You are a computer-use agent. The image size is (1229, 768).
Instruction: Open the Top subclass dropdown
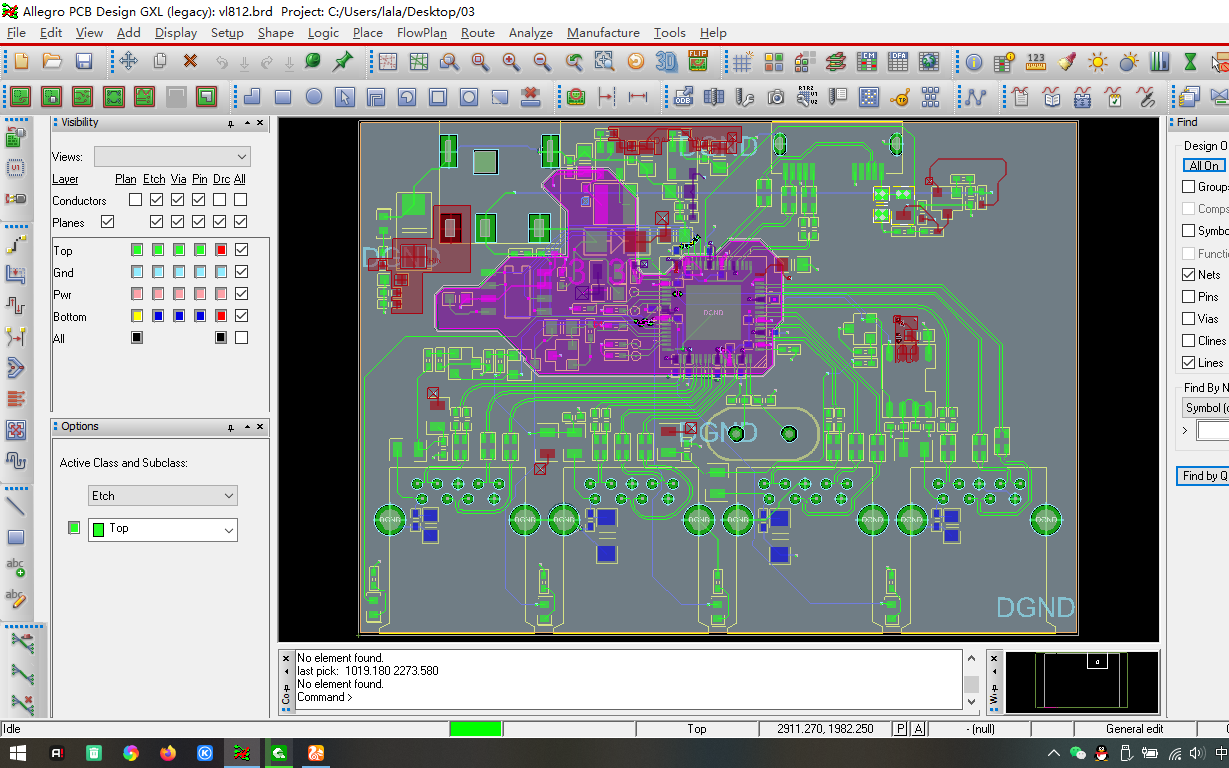pyautogui.click(x=162, y=529)
